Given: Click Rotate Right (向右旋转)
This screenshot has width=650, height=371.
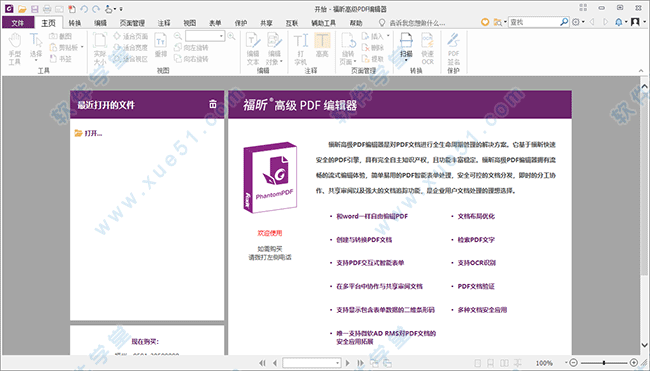Looking at the screenshot, I should [x=191, y=59].
